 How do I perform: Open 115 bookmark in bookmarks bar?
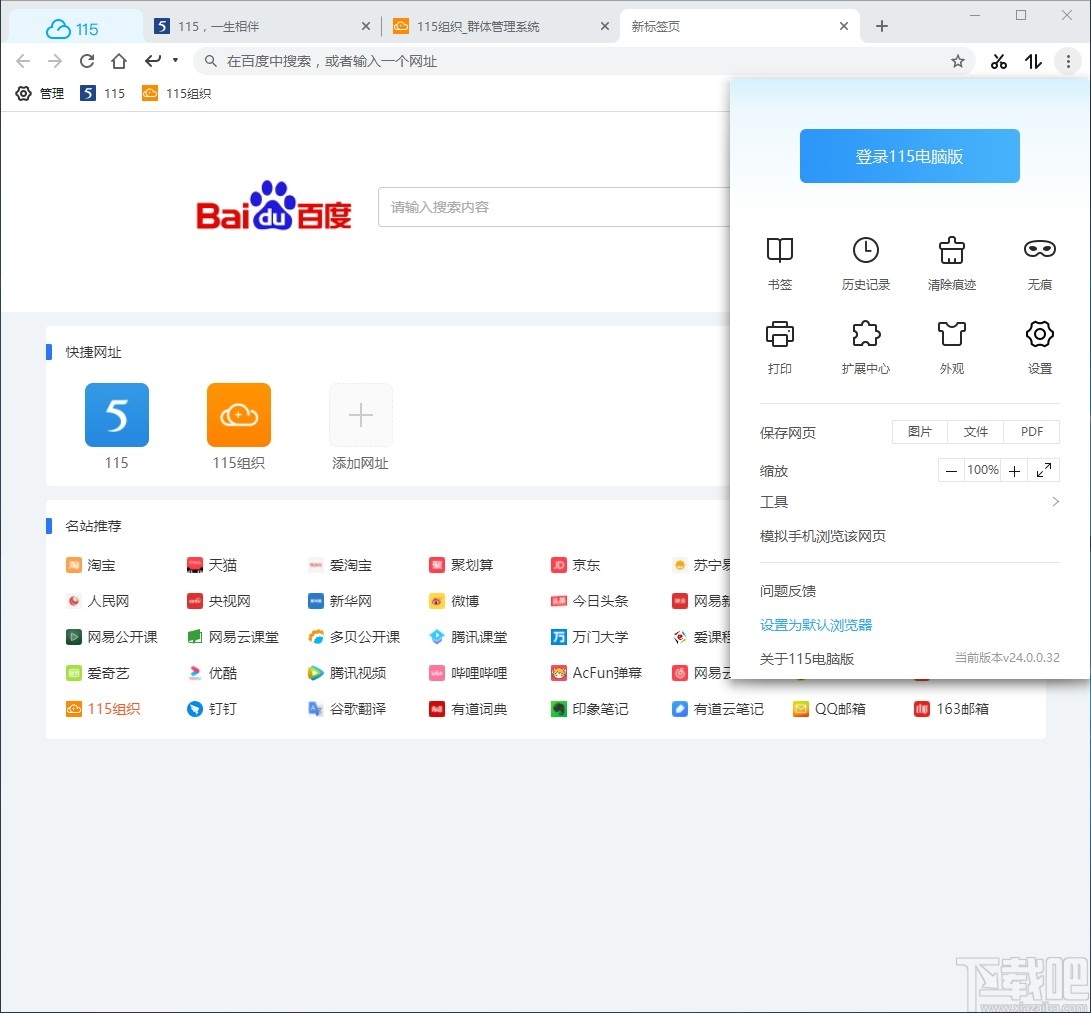103,93
